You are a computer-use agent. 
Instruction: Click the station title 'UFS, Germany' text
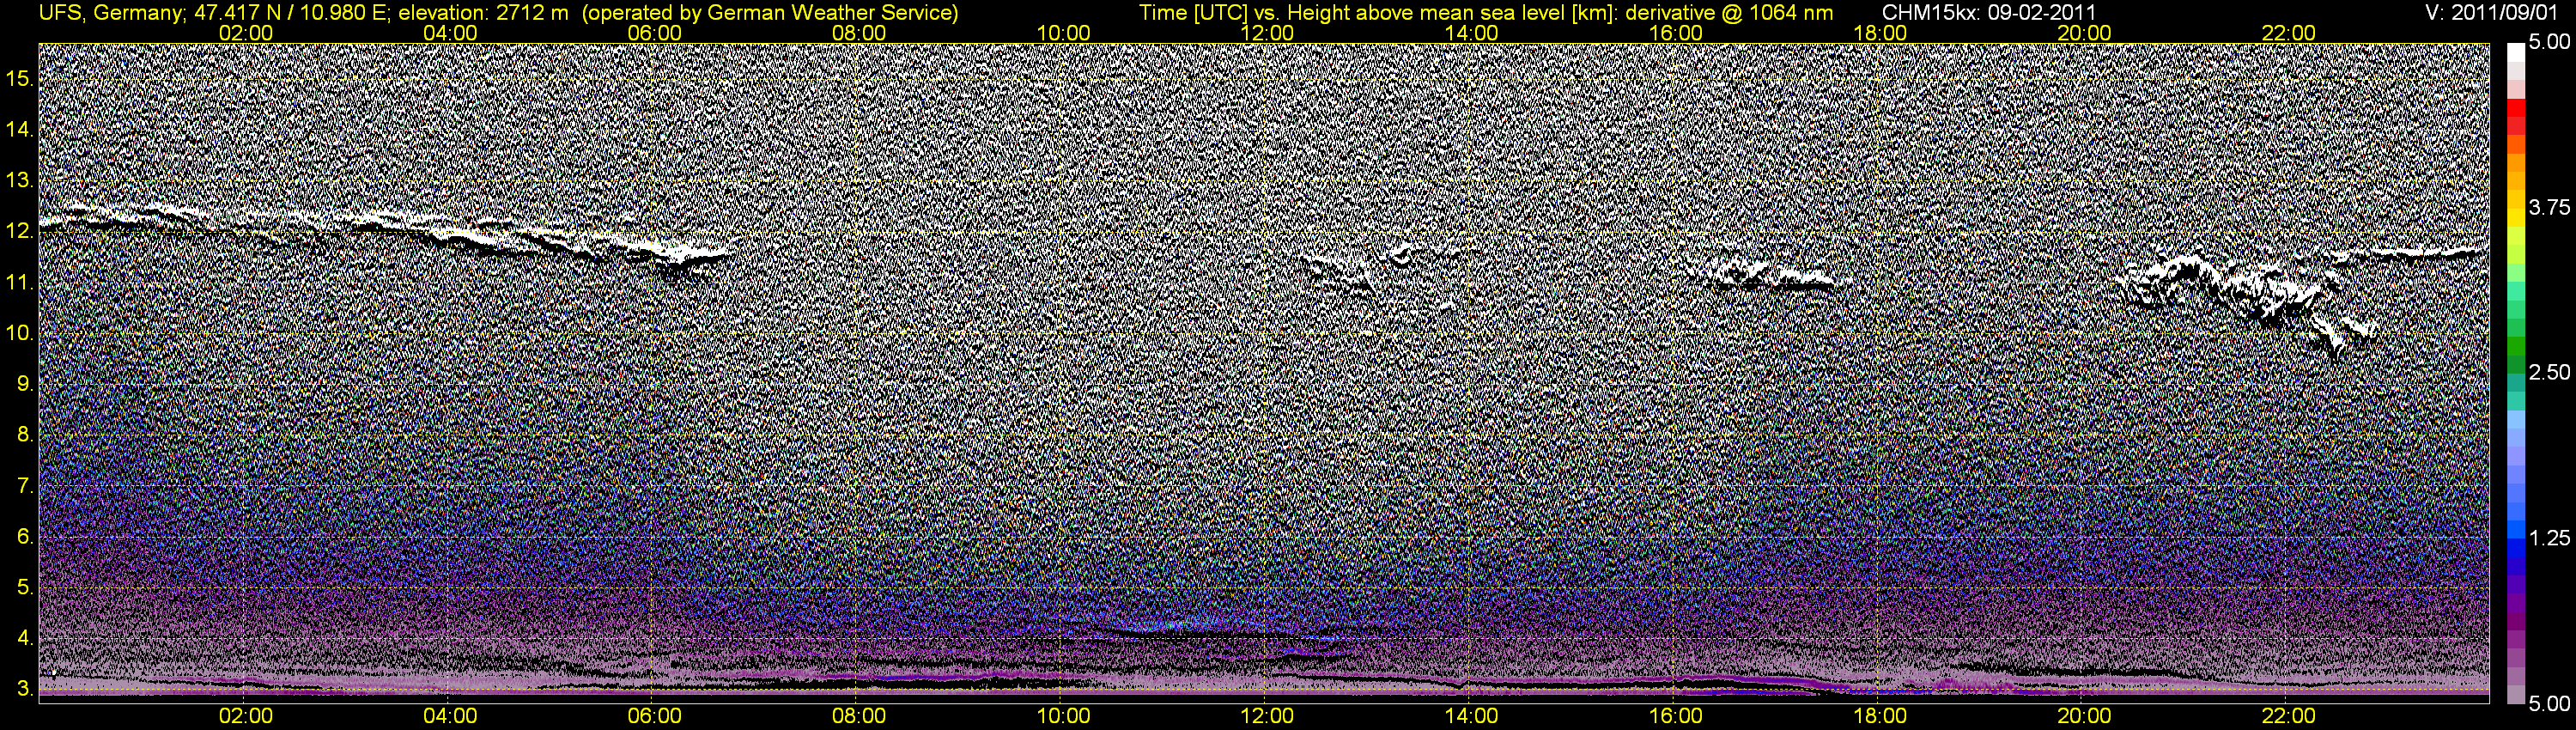coord(109,13)
